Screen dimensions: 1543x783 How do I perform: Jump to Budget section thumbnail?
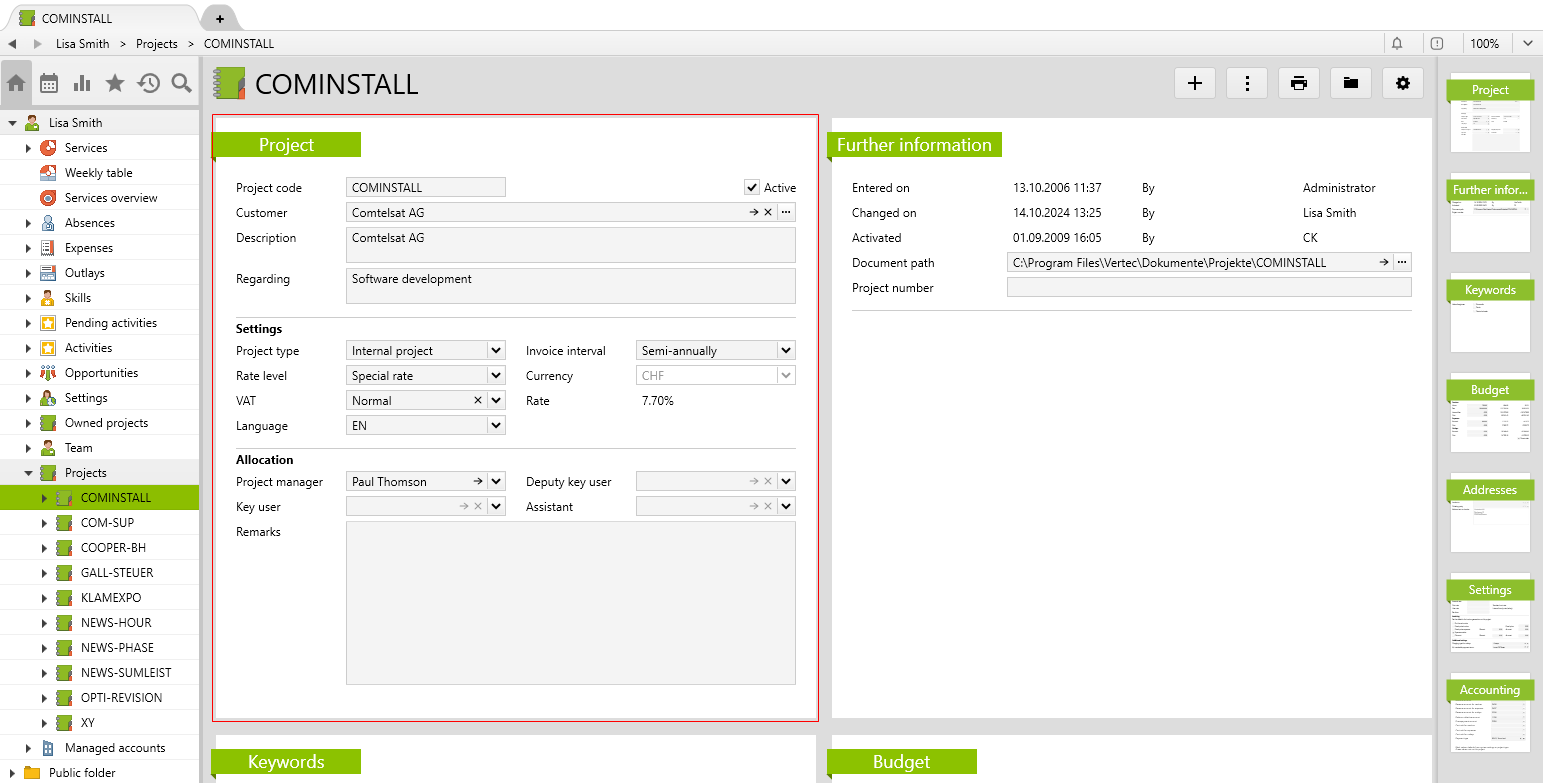coord(1490,412)
